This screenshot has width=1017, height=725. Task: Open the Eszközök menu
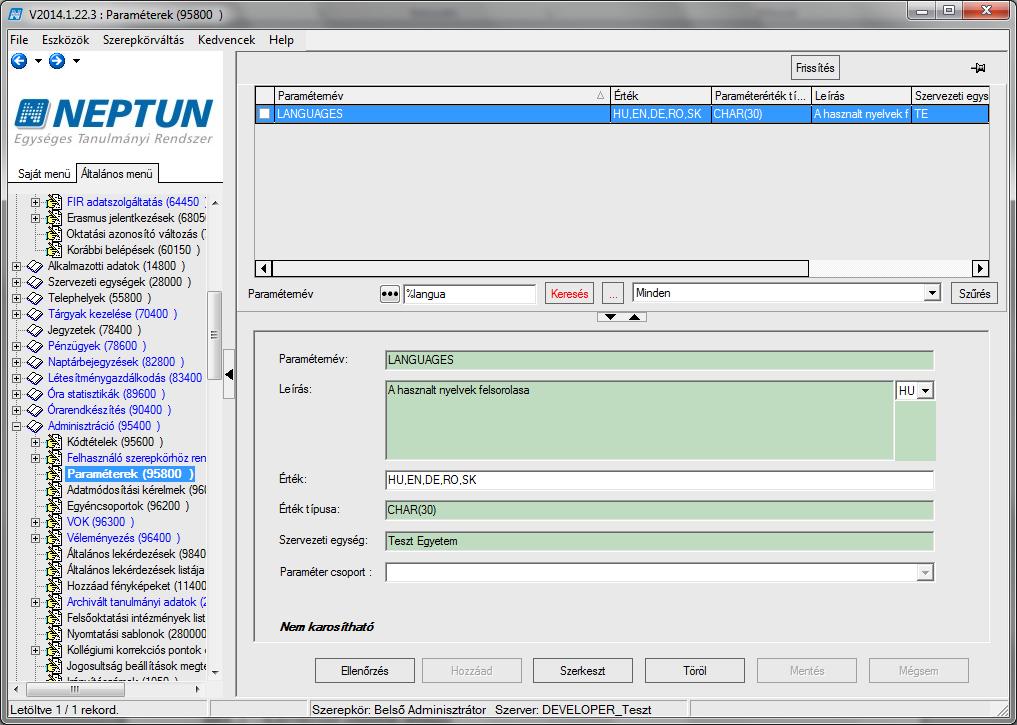tap(66, 40)
